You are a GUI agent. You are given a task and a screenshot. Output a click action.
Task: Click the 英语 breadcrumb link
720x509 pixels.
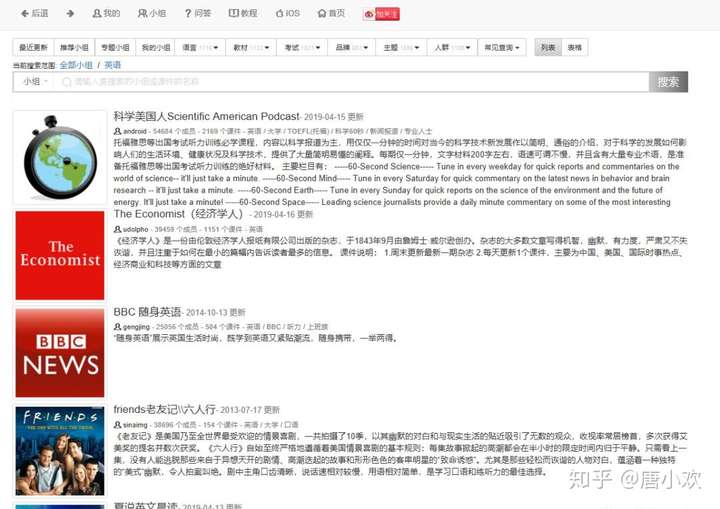click(x=112, y=65)
